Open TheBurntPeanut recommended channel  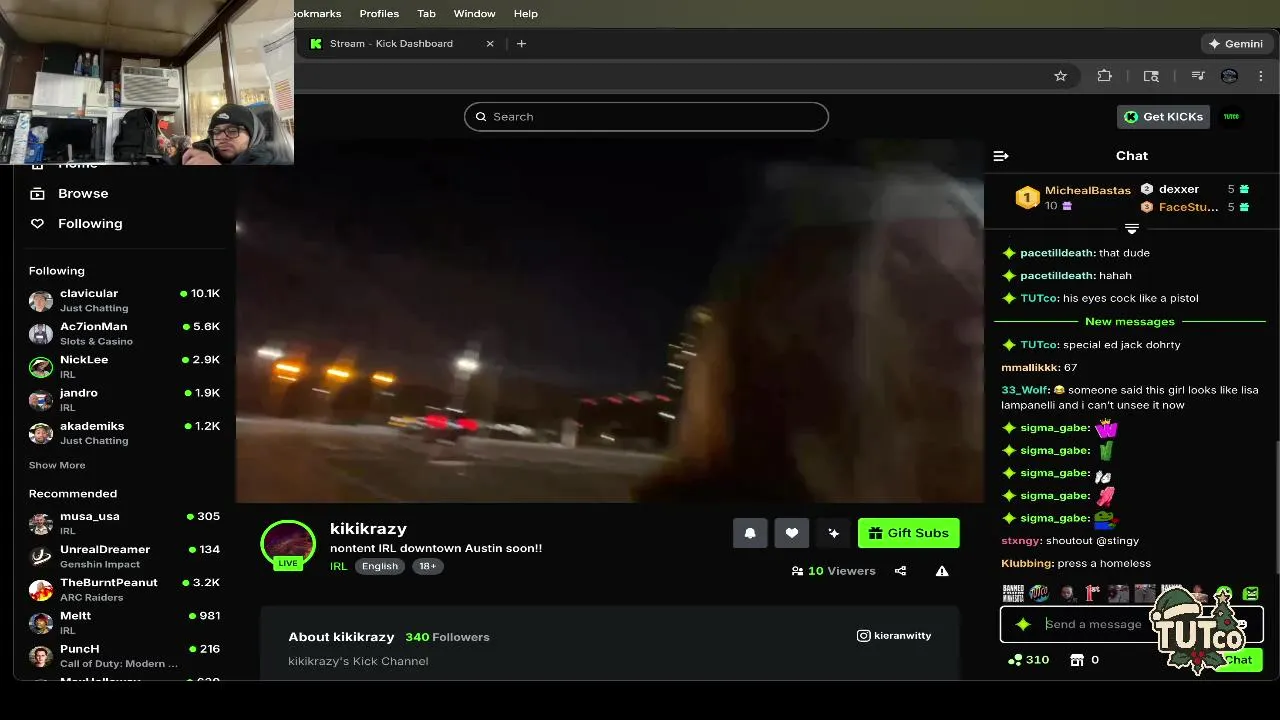click(x=124, y=589)
